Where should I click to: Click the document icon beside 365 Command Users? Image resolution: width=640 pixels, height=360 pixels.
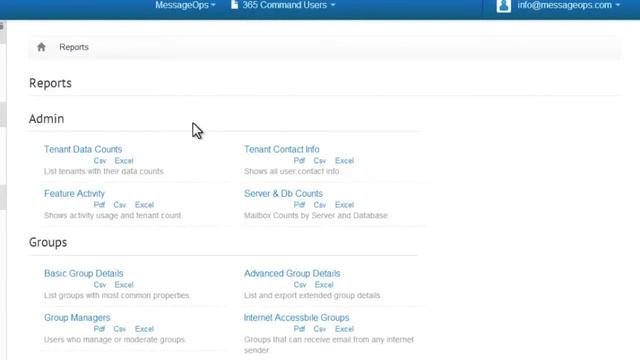coord(234,5)
